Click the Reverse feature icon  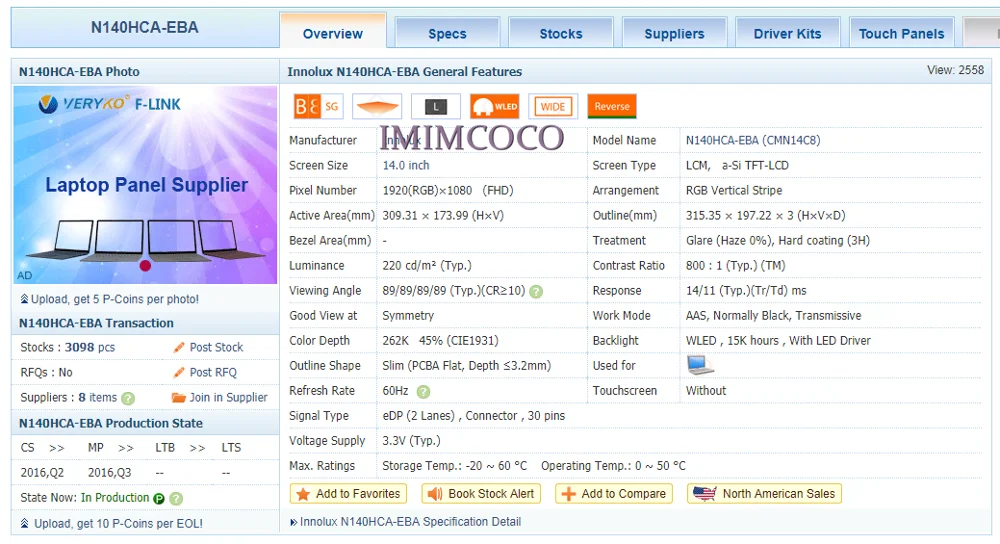pyautogui.click(x=612, y=107)
